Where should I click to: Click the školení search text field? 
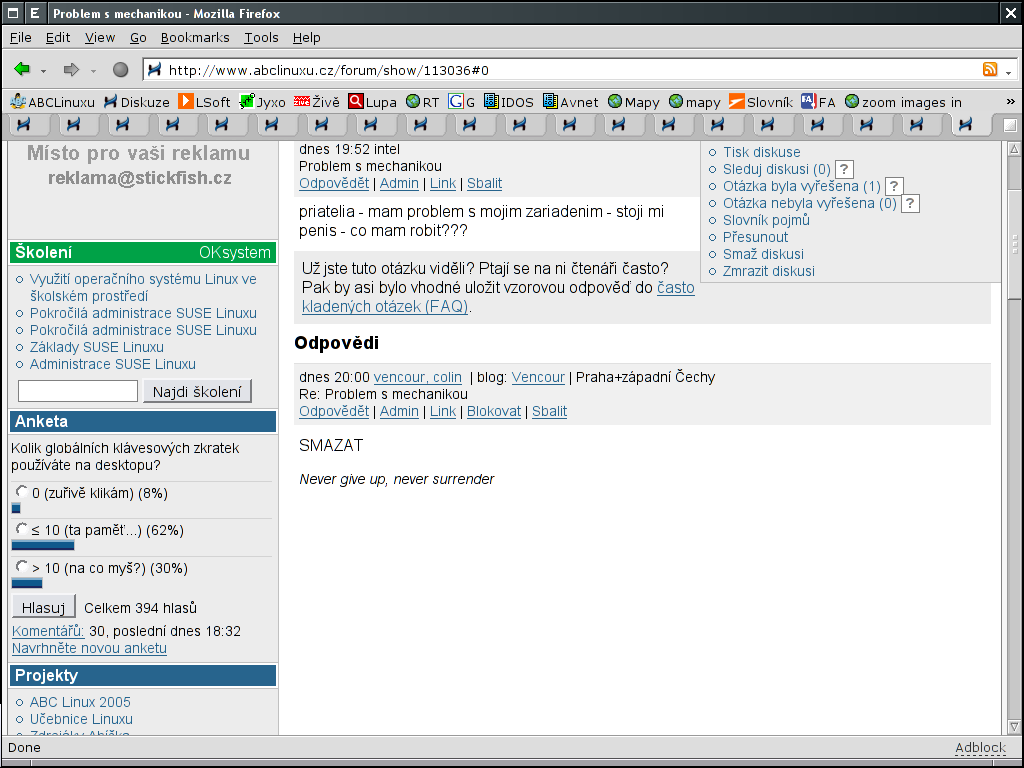coord(78,391)
